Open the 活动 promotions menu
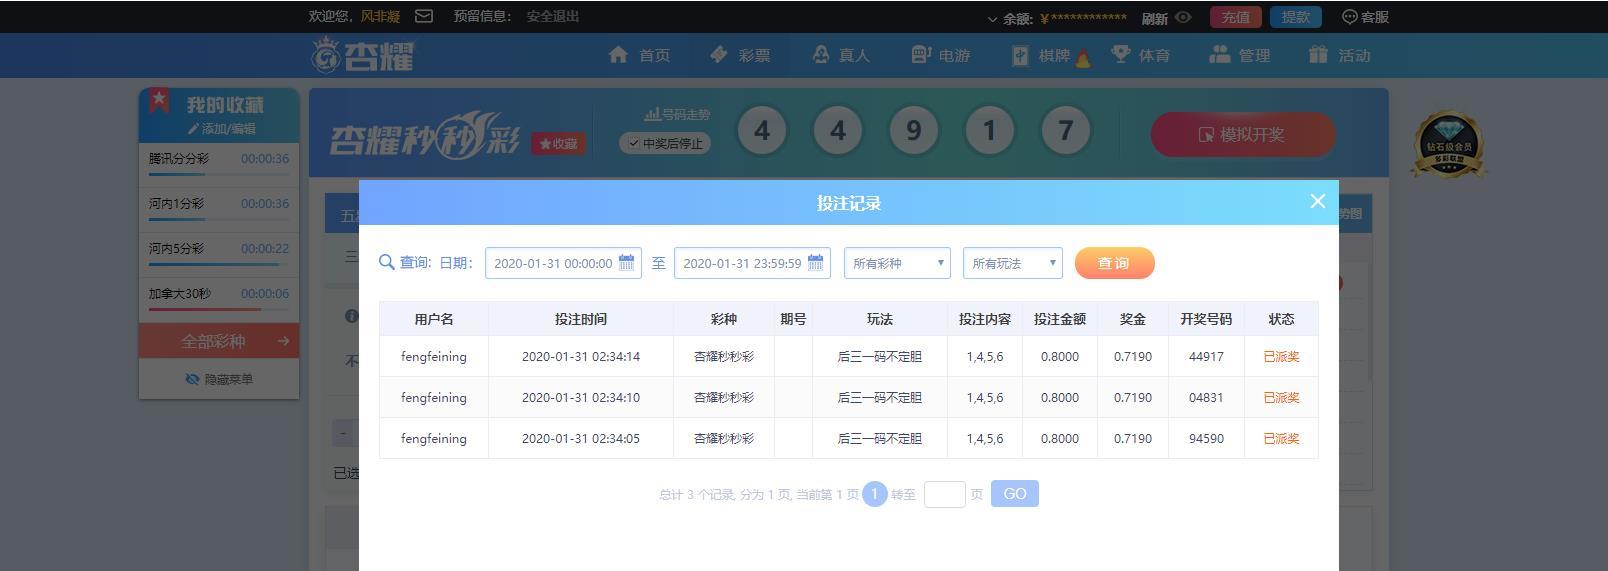This screenshot has width=1608, height=571. click(1340, 55)
